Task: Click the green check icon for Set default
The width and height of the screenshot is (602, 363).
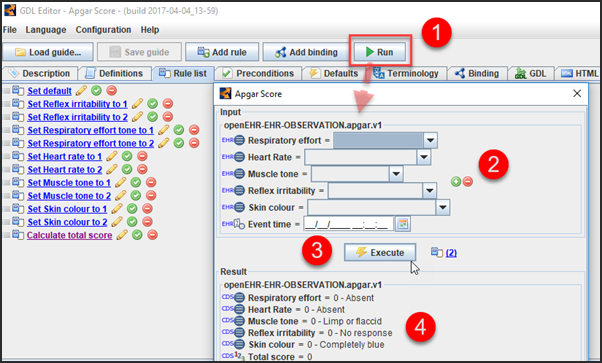Action: [97, 91]
